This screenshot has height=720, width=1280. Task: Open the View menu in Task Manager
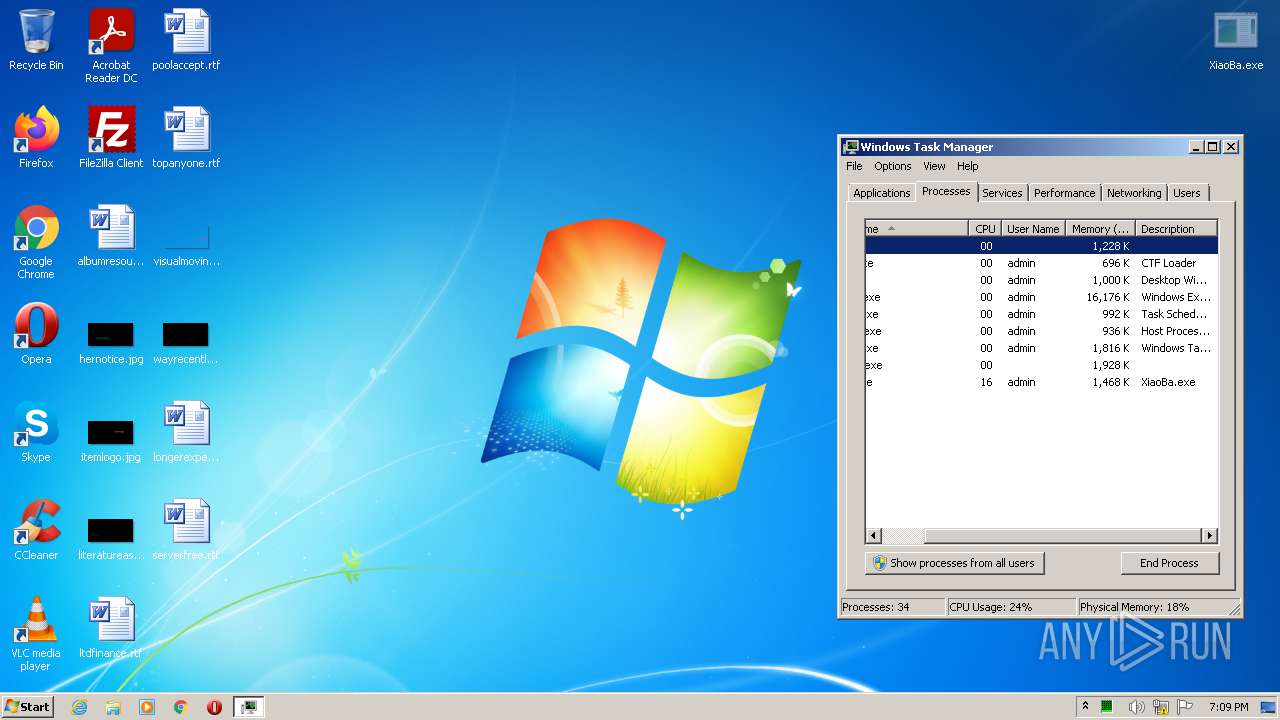934,166
